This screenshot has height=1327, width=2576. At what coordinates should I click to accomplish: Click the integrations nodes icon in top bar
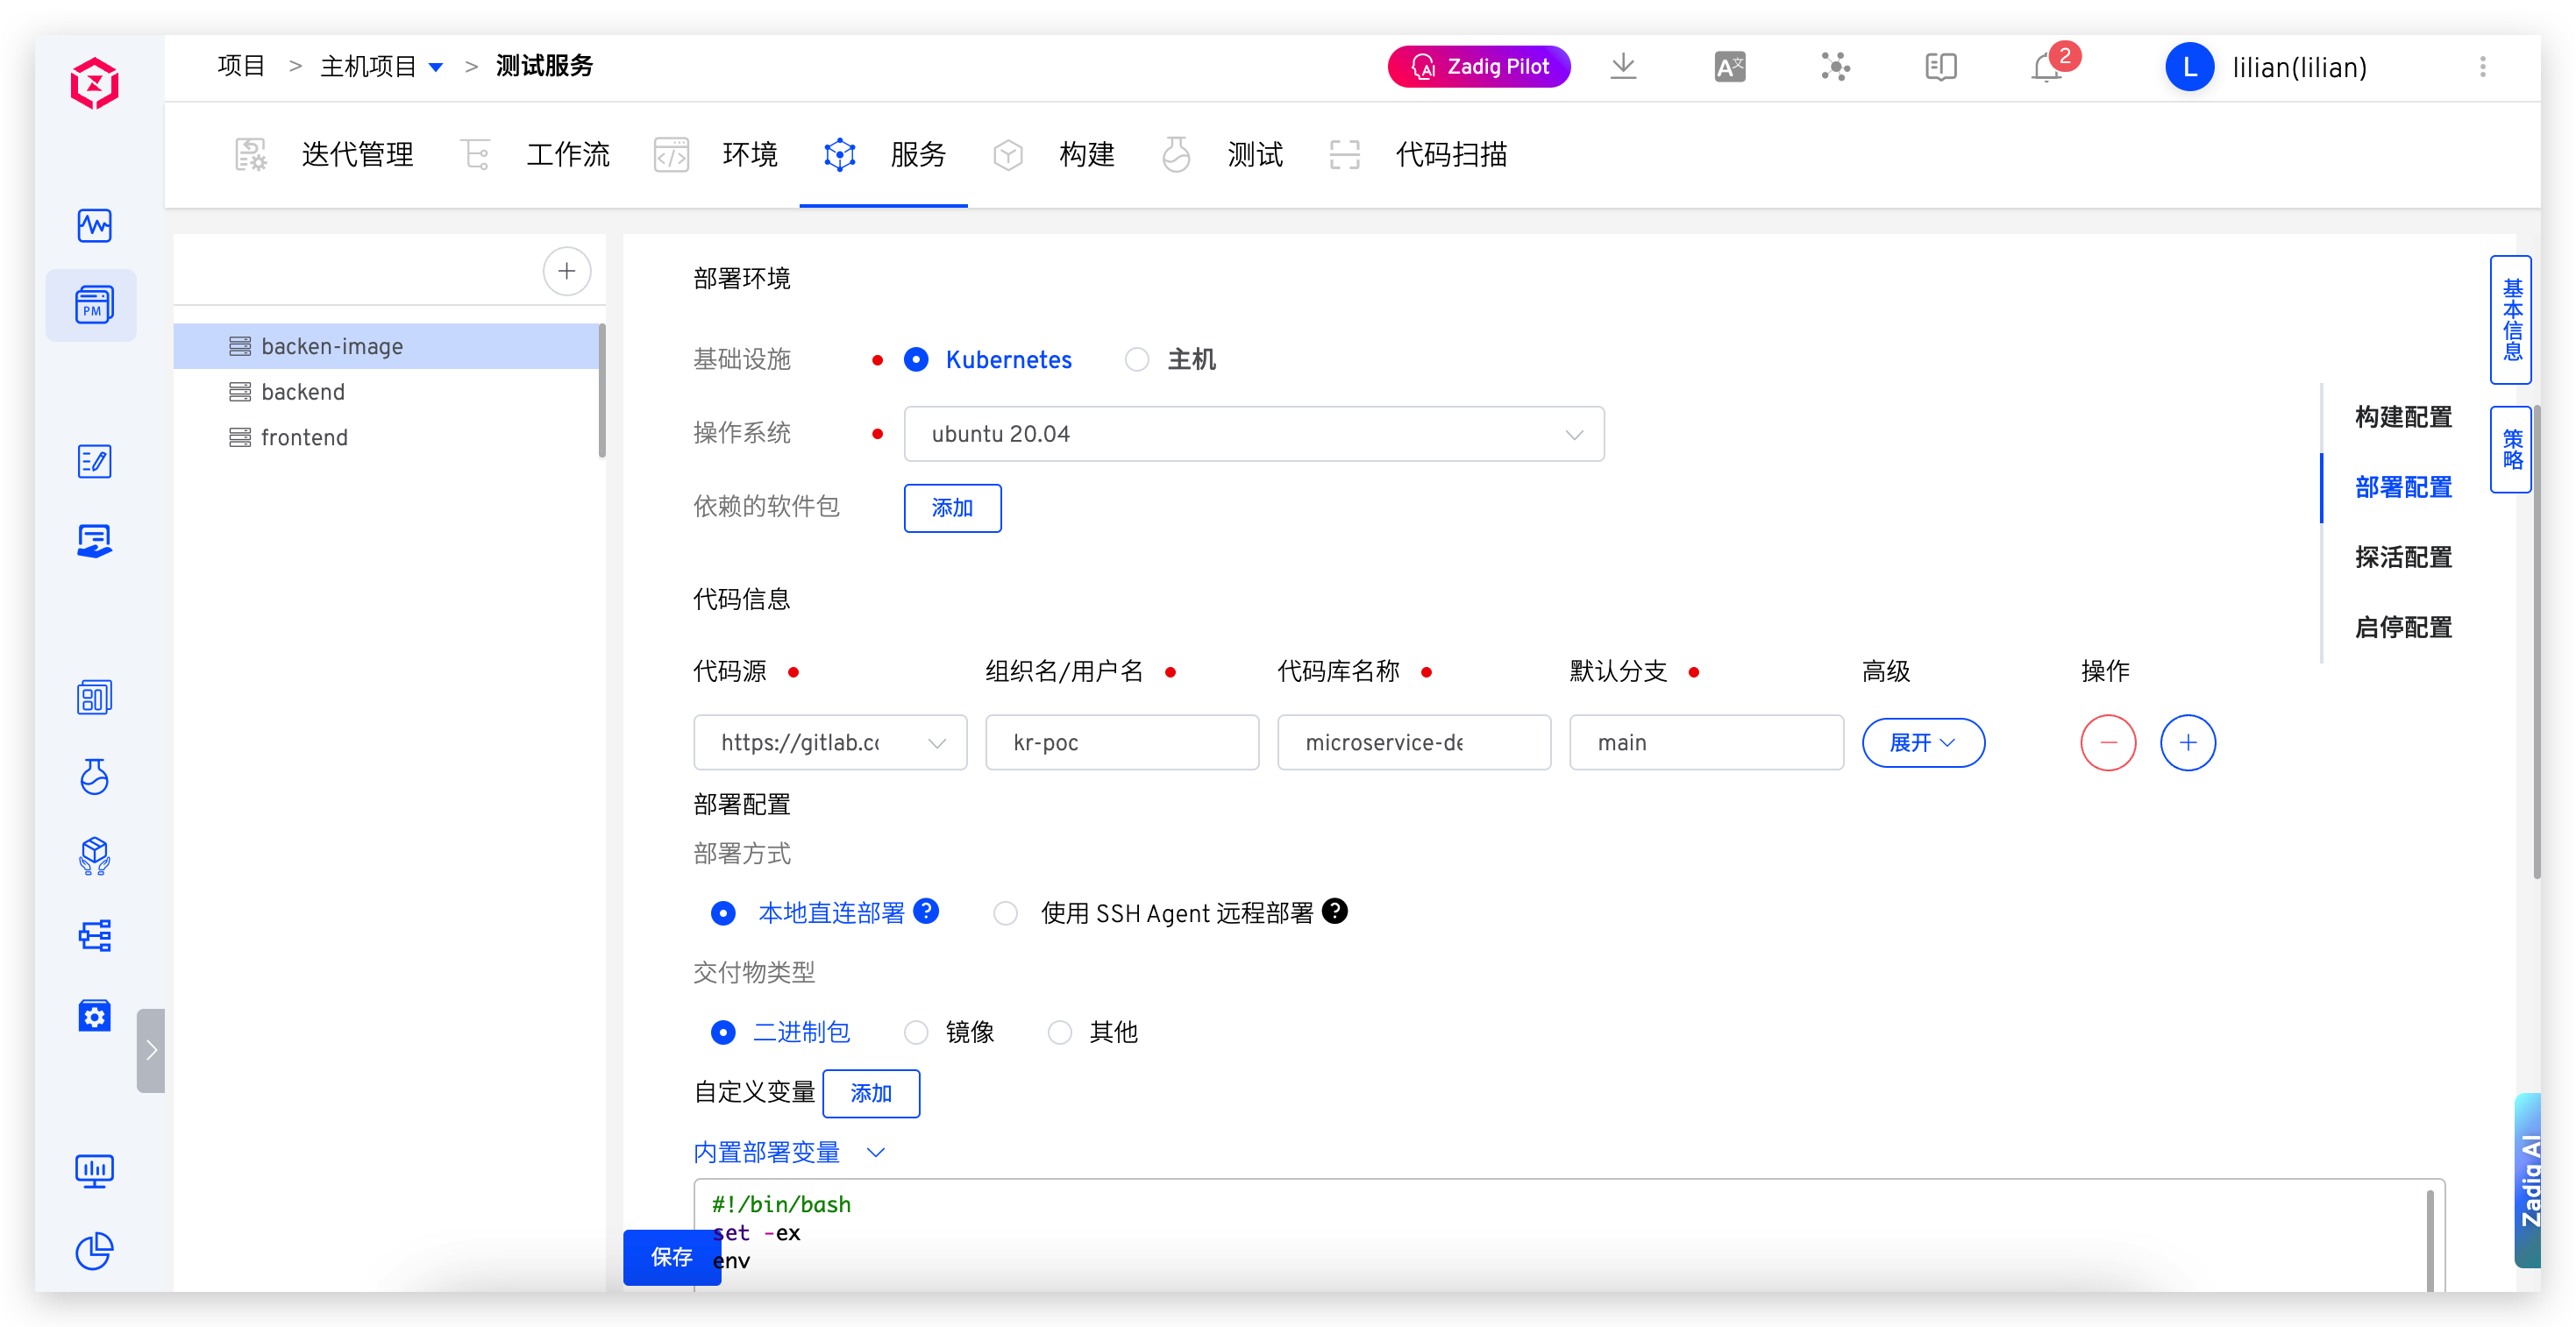click(1836, 66)
